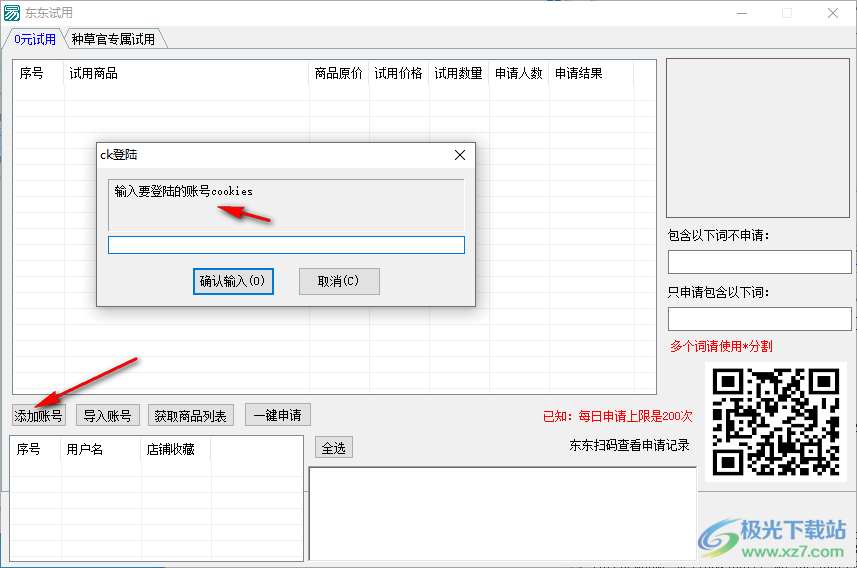Focus the cookies input field in dialog

[286, 245]
